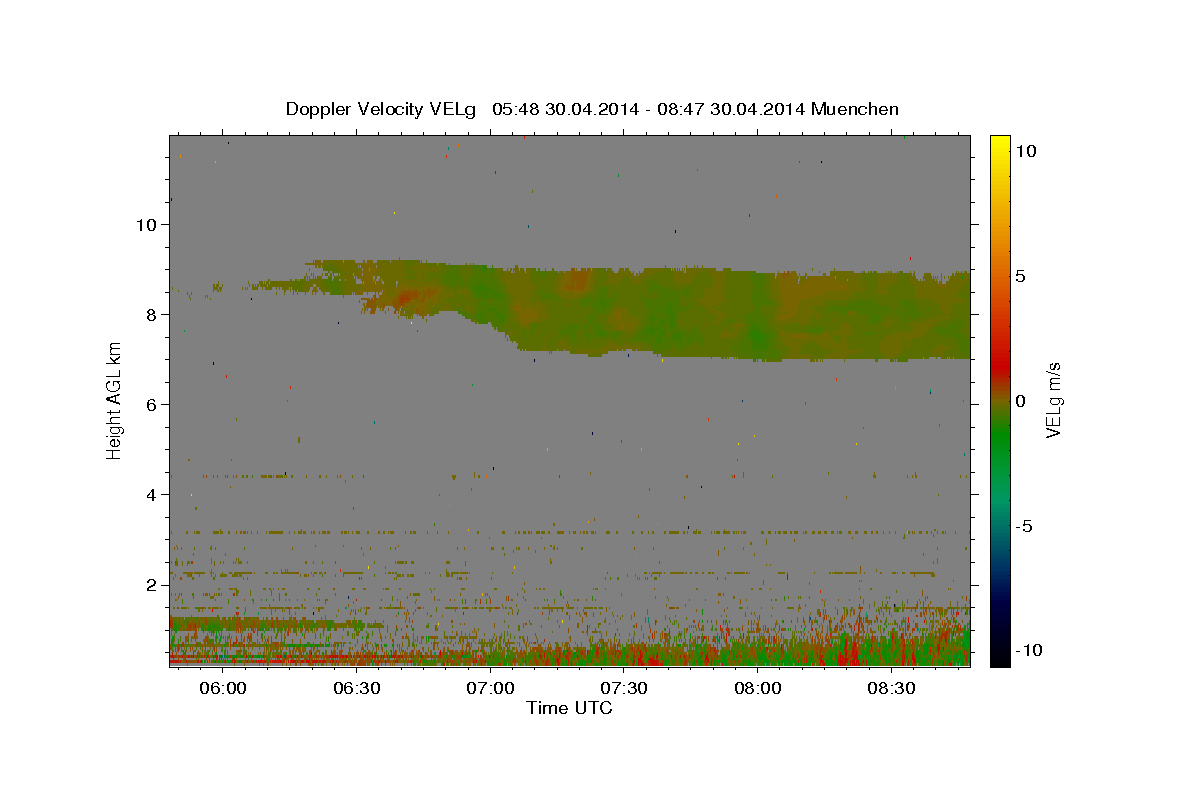Click the height tick label '4'
Viewport: 1200px width, 800px height.
tap(151, 495)
